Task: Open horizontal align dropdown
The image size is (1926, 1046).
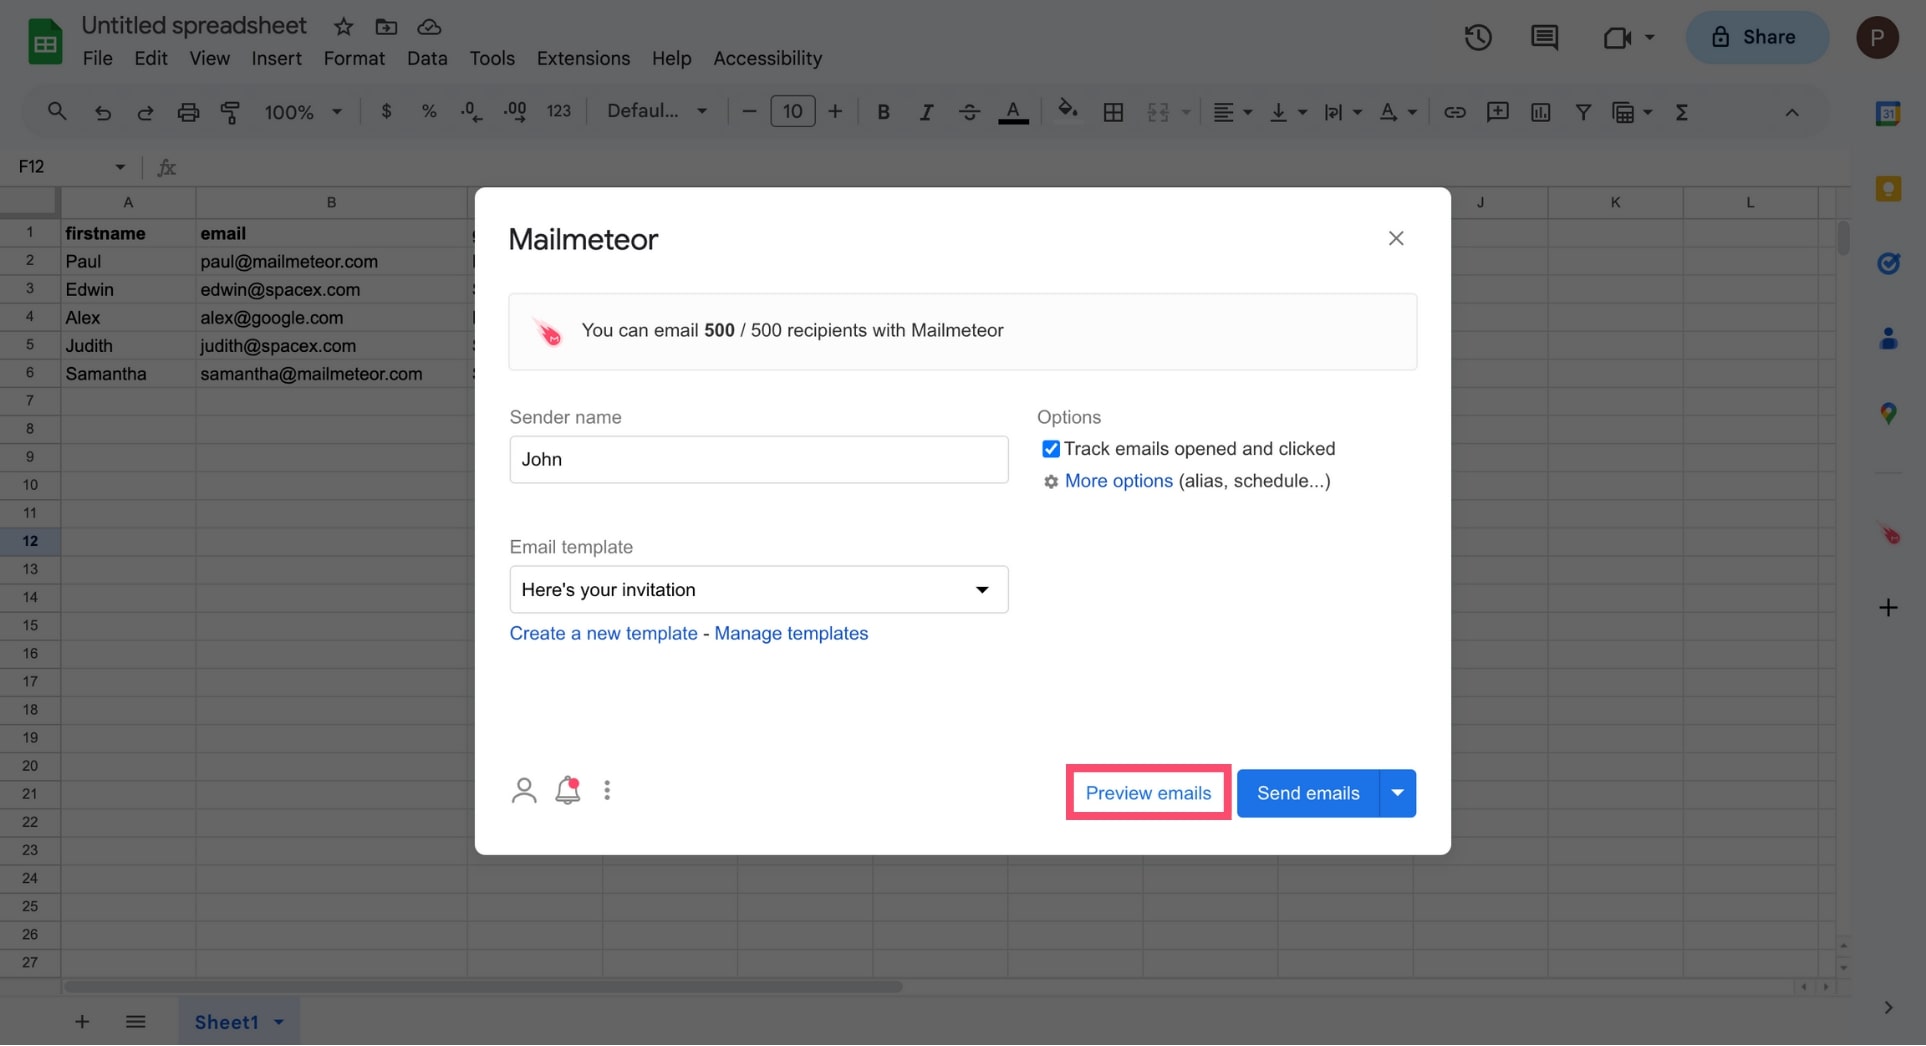Action: [x=1232, y=112]
